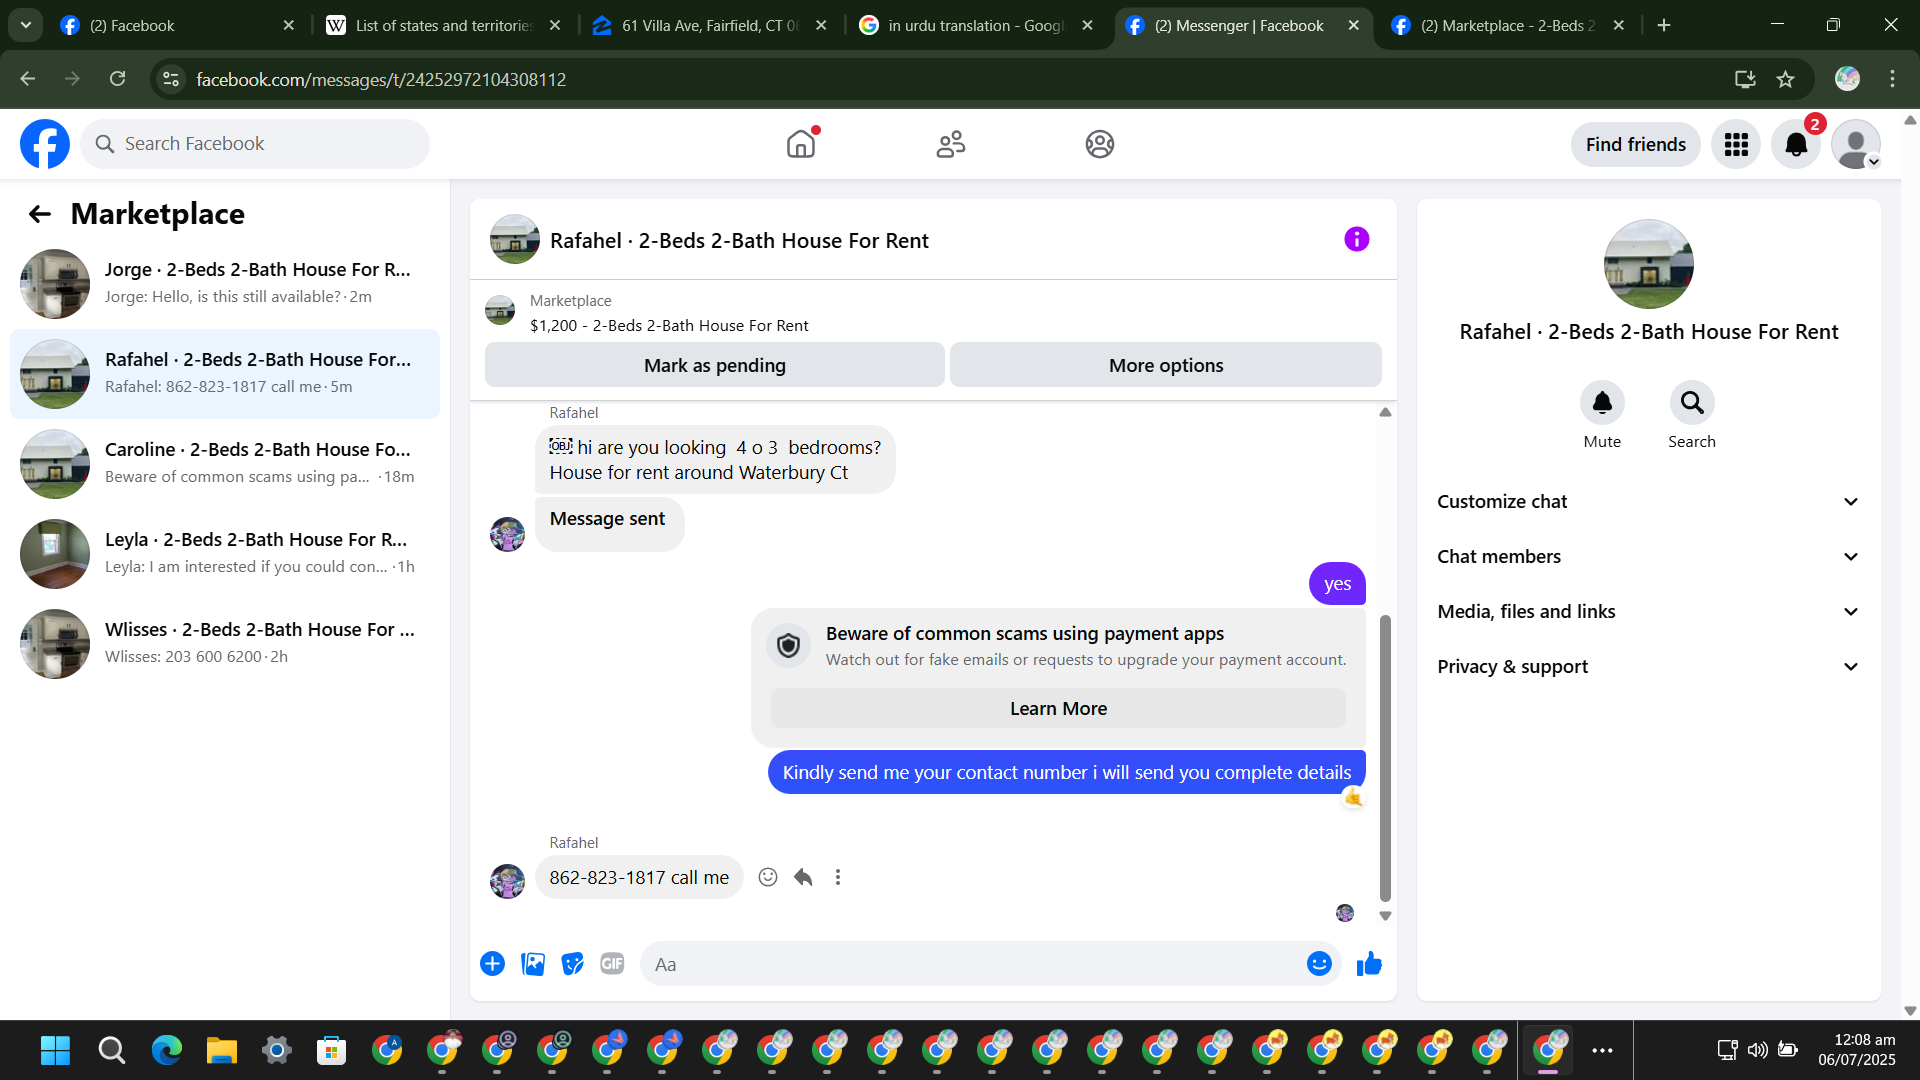This screenshot has width=1920, height=1080.
Task: Type in the Aa message field
Action: coord(970,964)
